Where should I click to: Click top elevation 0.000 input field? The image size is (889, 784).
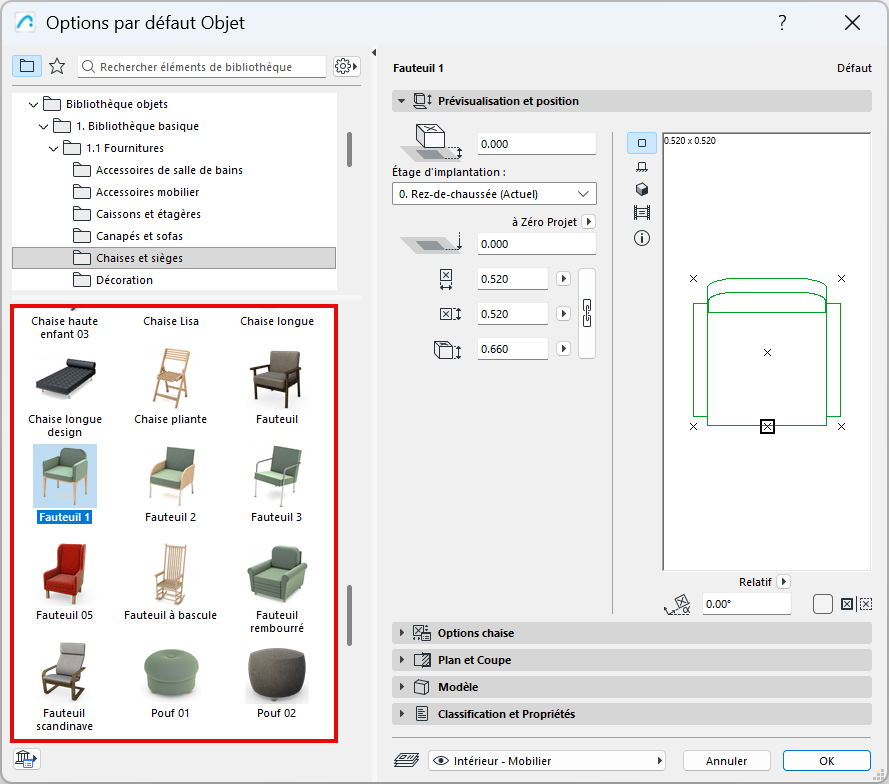tap(536, 144)
